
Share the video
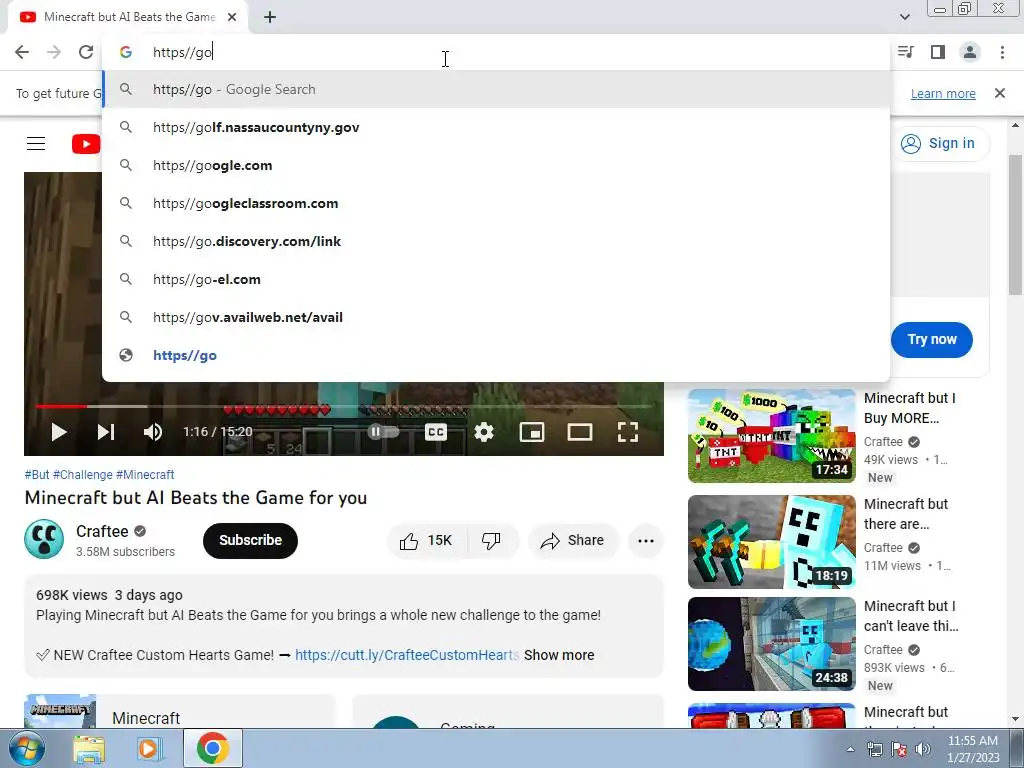(x=573, y=540)
